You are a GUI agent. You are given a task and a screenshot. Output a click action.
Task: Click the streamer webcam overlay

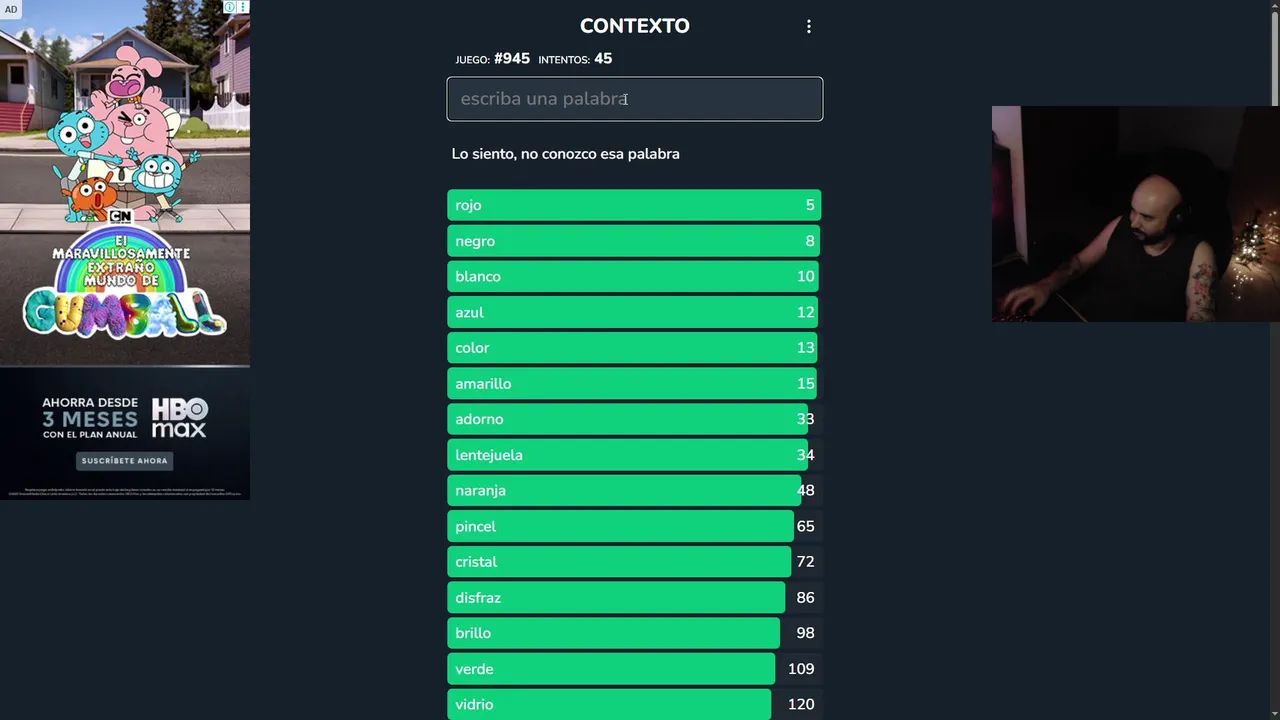pyautogui.click(x=1135, y=214)
